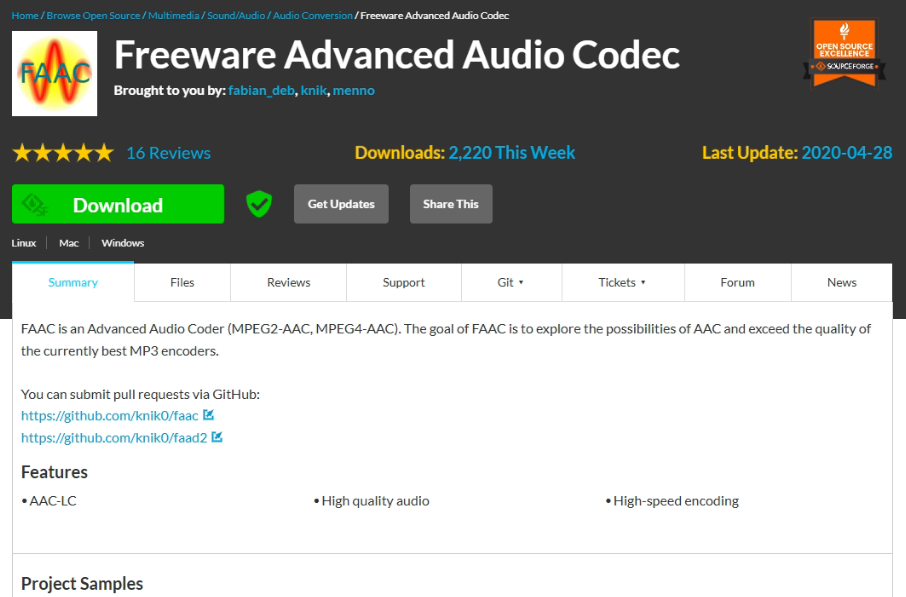
Task: Click the Open Source Excellence badge
Action: pyautogui.click(x=844, y=53)
